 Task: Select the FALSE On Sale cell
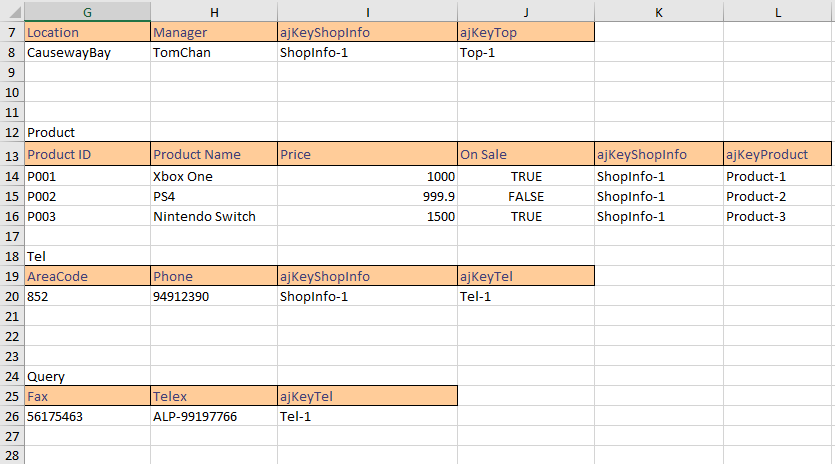(x=525, y=197)
